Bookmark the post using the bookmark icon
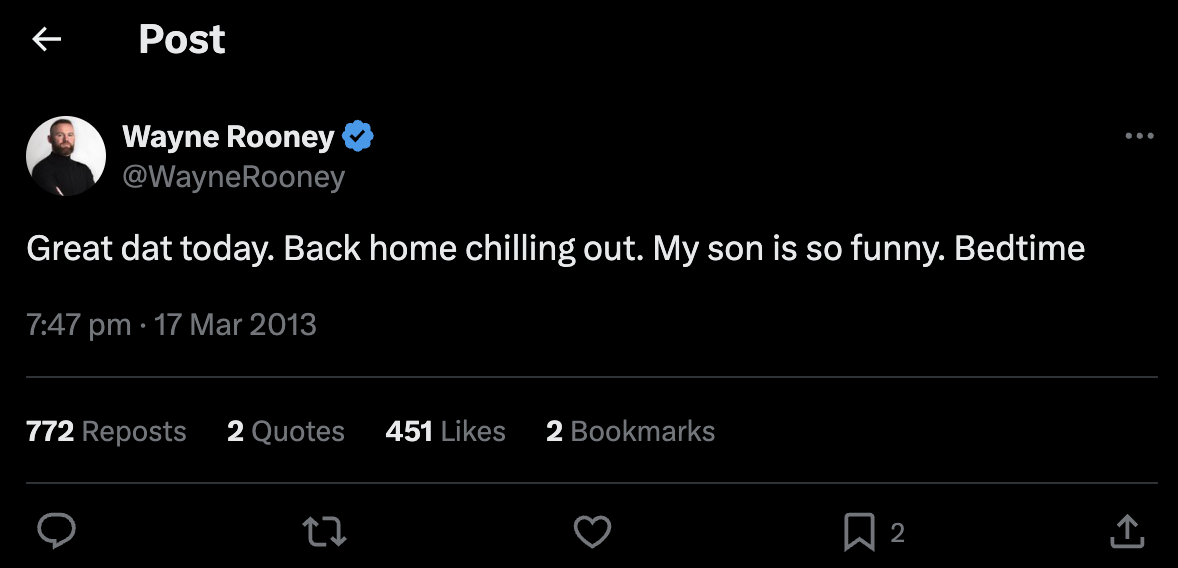 tap(859, 532)
